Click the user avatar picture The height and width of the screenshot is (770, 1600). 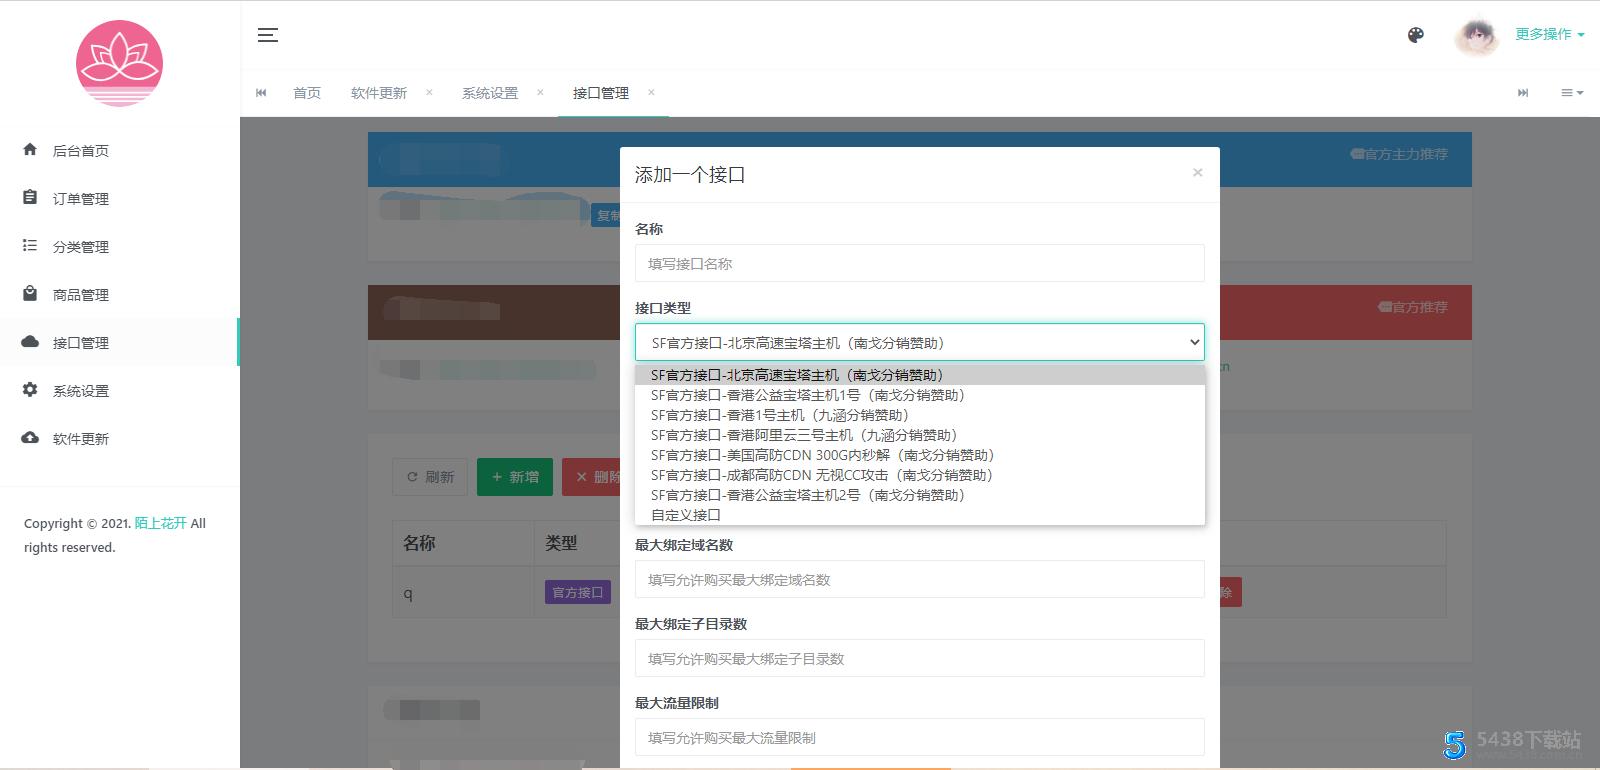pyautogui.click(x=1477, y=37)
